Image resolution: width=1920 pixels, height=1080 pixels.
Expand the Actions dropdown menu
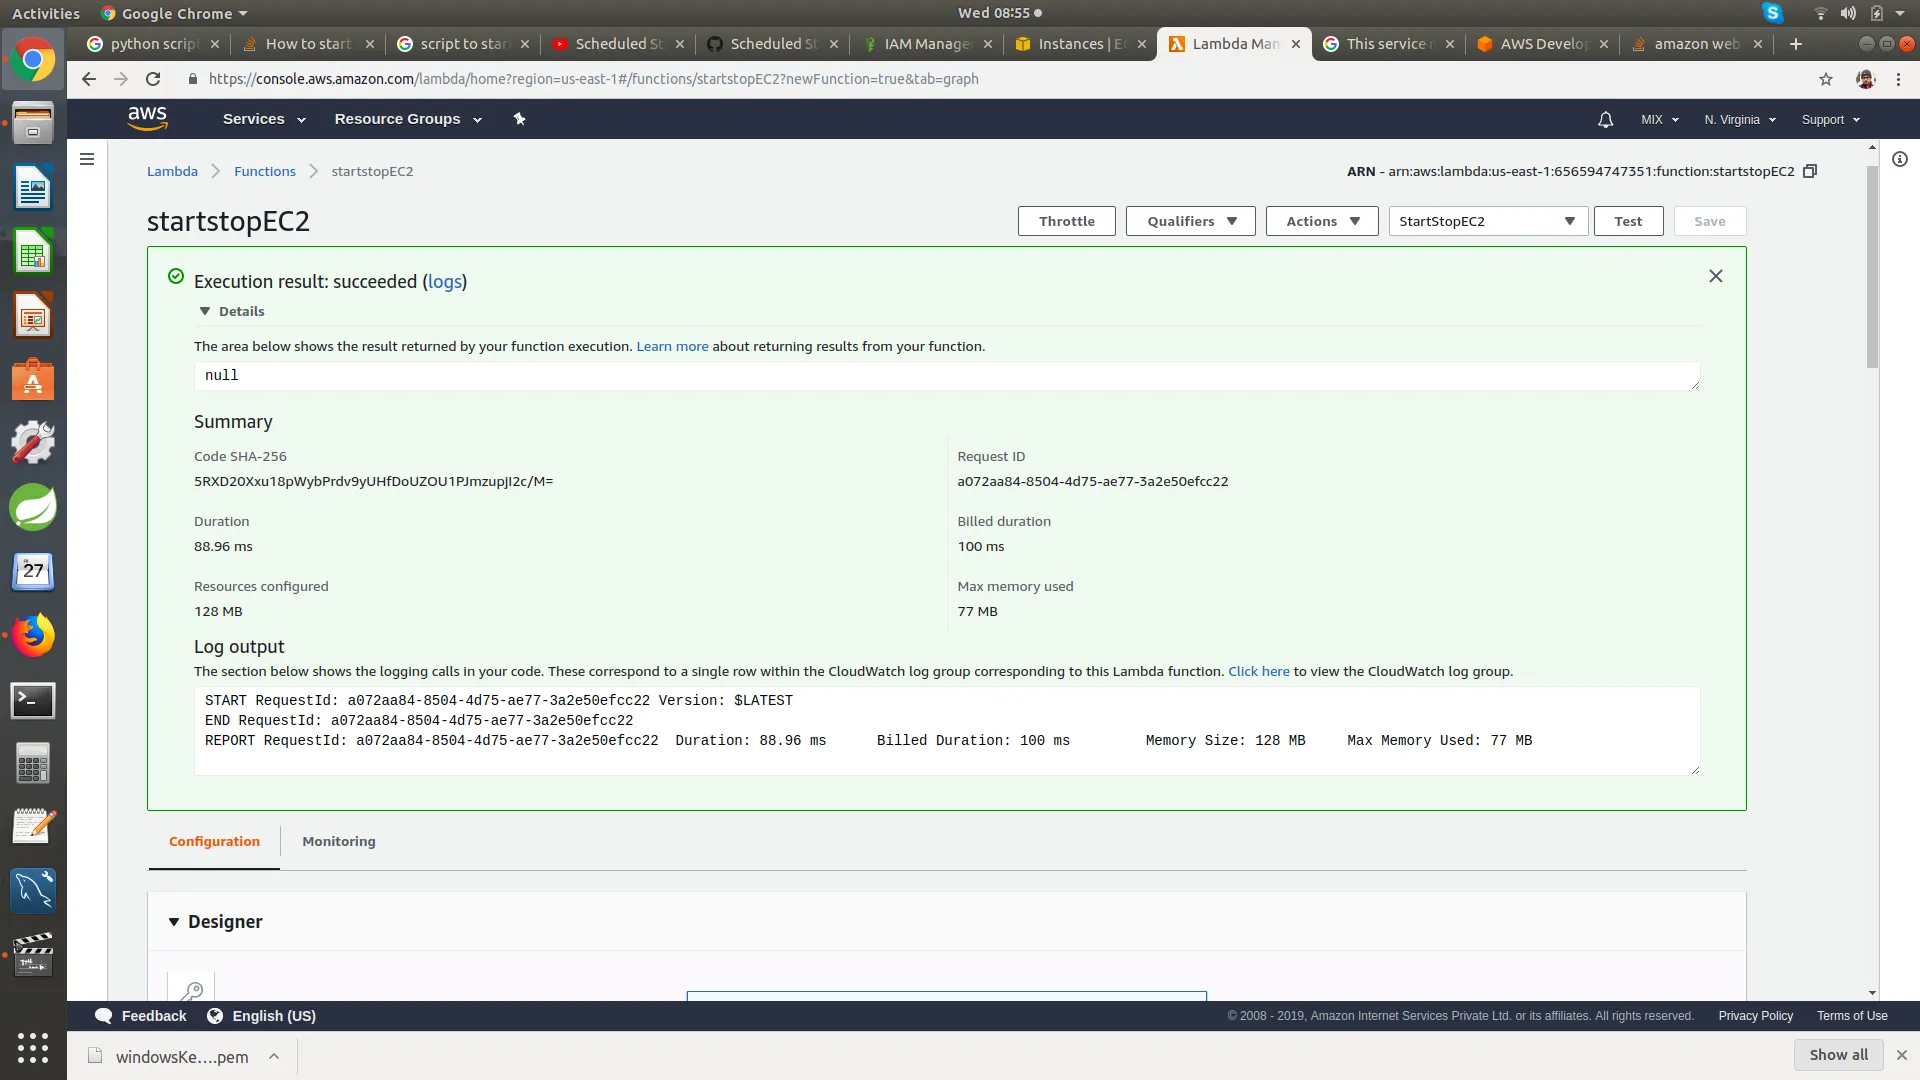coord(1321,221)
